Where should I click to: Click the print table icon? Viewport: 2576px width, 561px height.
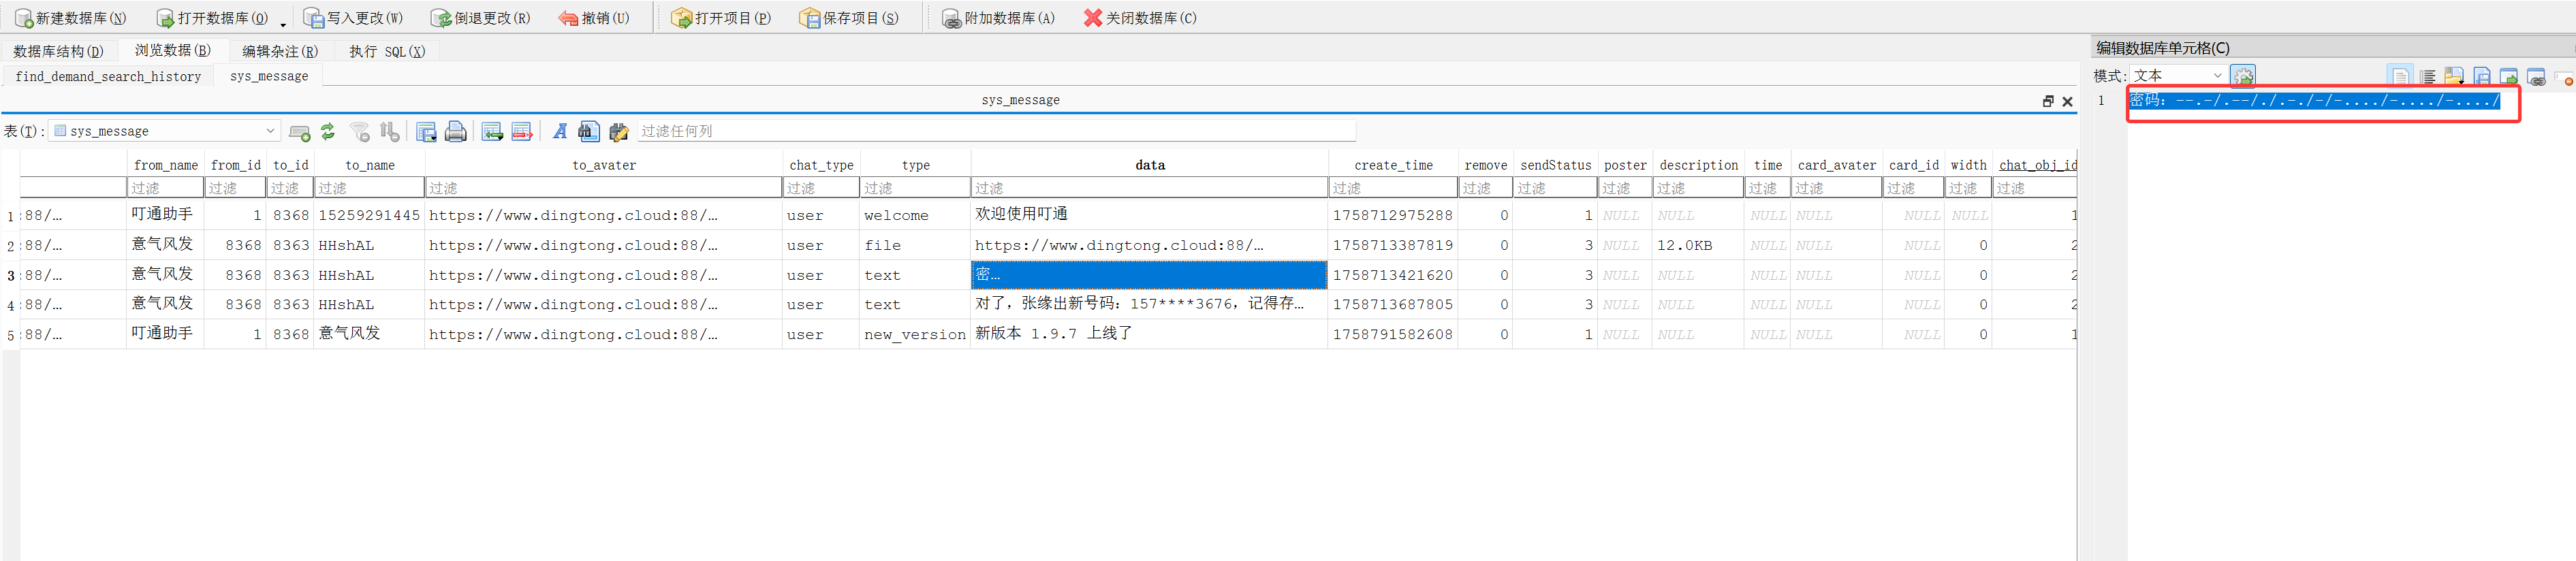456,131
